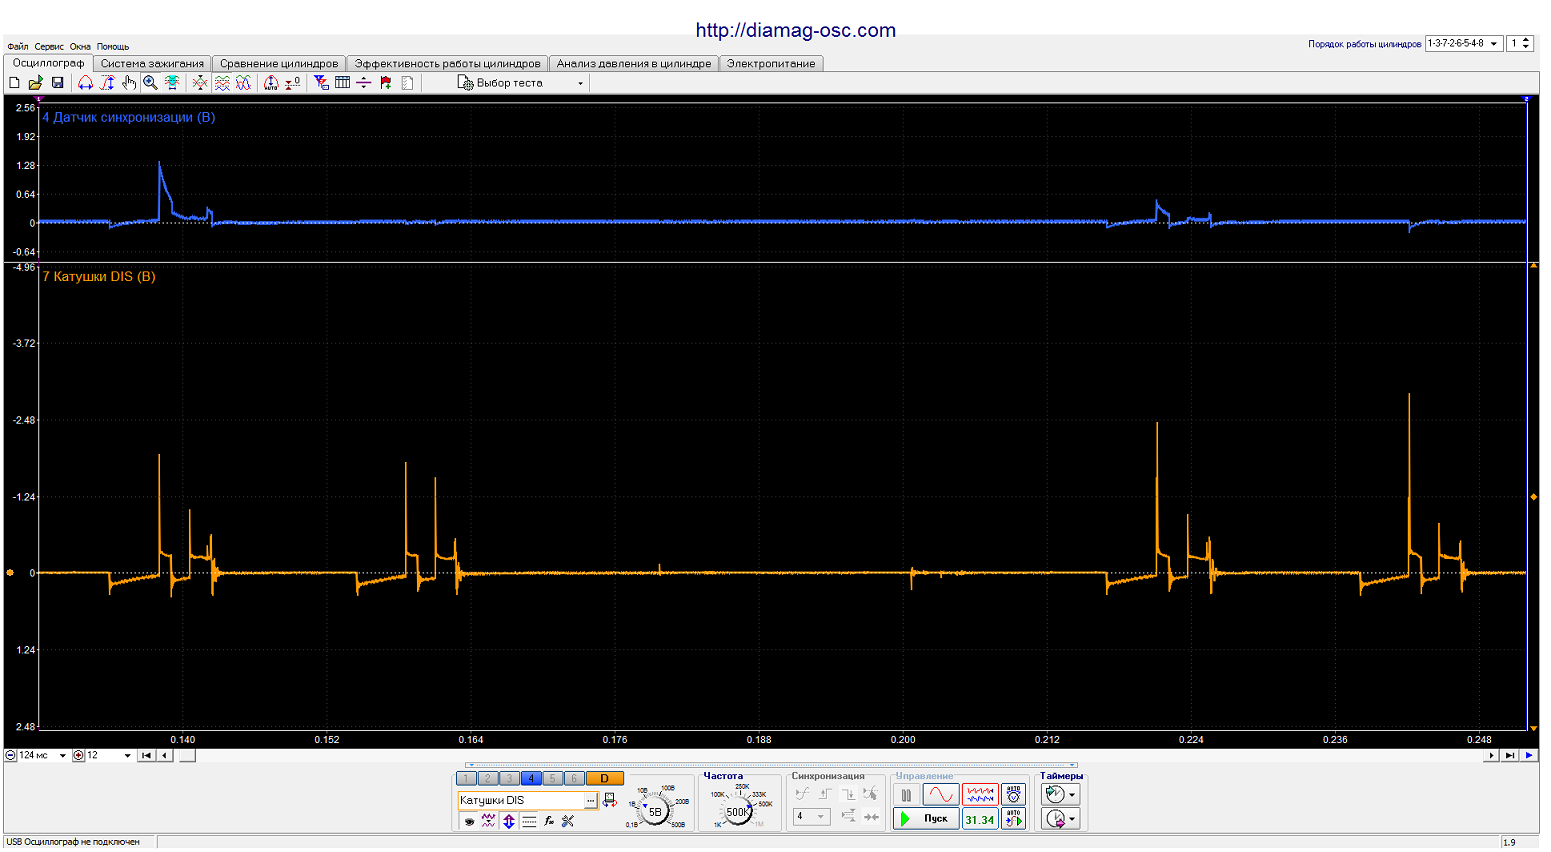Increment the cylinder number stepper
Viewport: 1551px width, 852px height.
1526,40
